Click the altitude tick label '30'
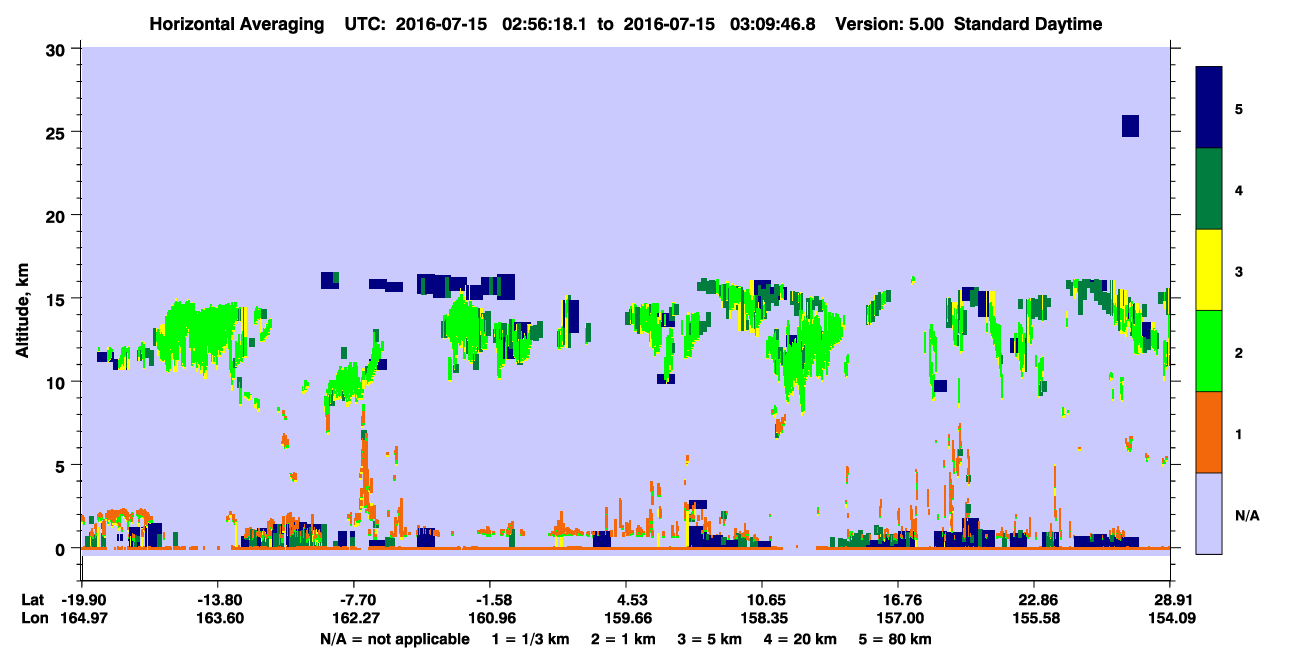The width and height of the screenshot is (1300, 667). (57, 49)
